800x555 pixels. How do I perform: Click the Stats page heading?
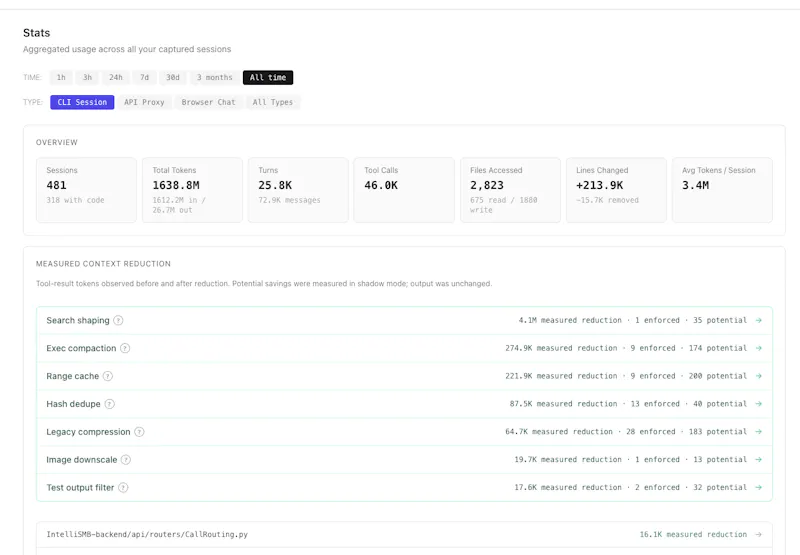[37, 33]
